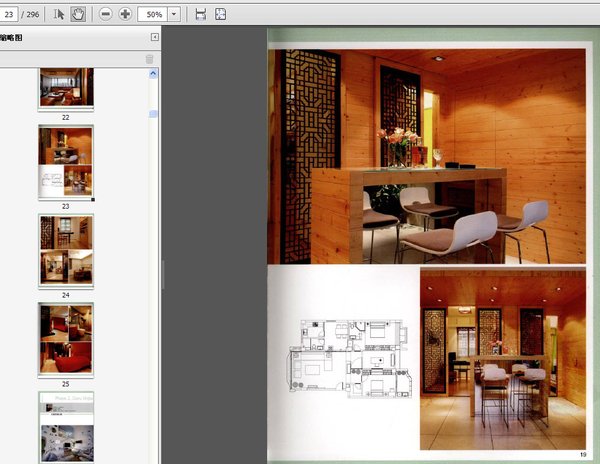Image resolution: width=600 pixels, height=464 pixels.
Task: Open the zoom level dropdown arrow
Action: pyautogui.click(x=174, y=15)
